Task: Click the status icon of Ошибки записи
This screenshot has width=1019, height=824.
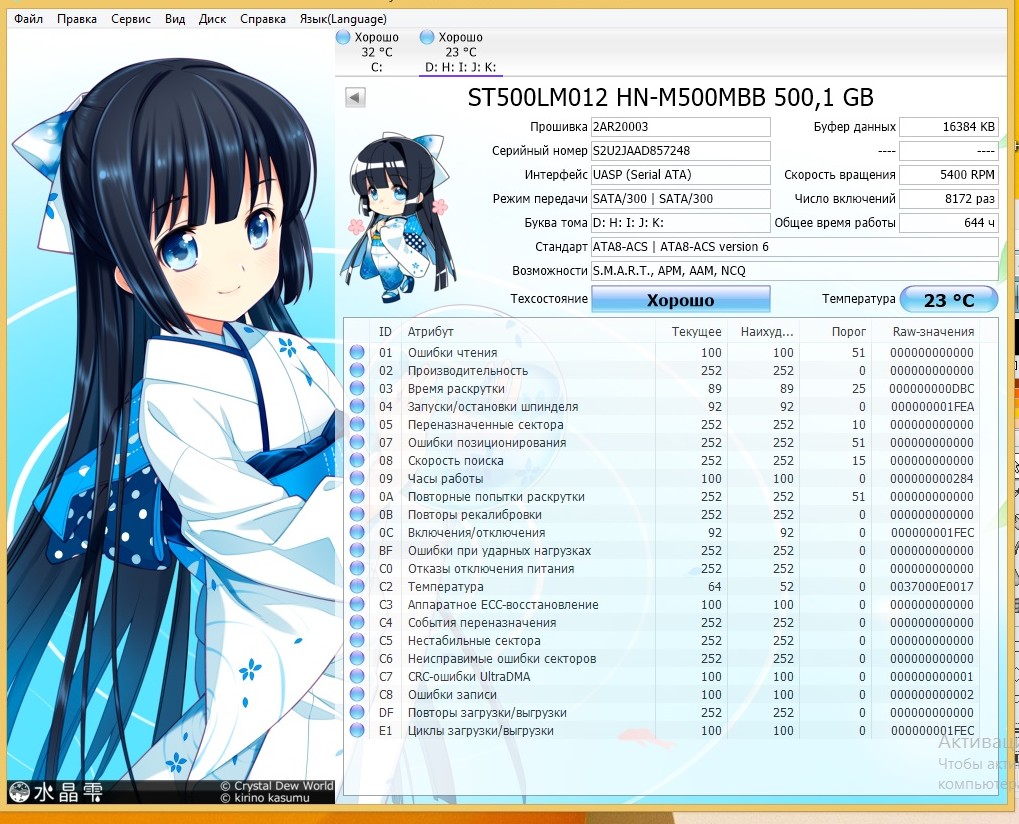Action: click(x=357, y=694)
